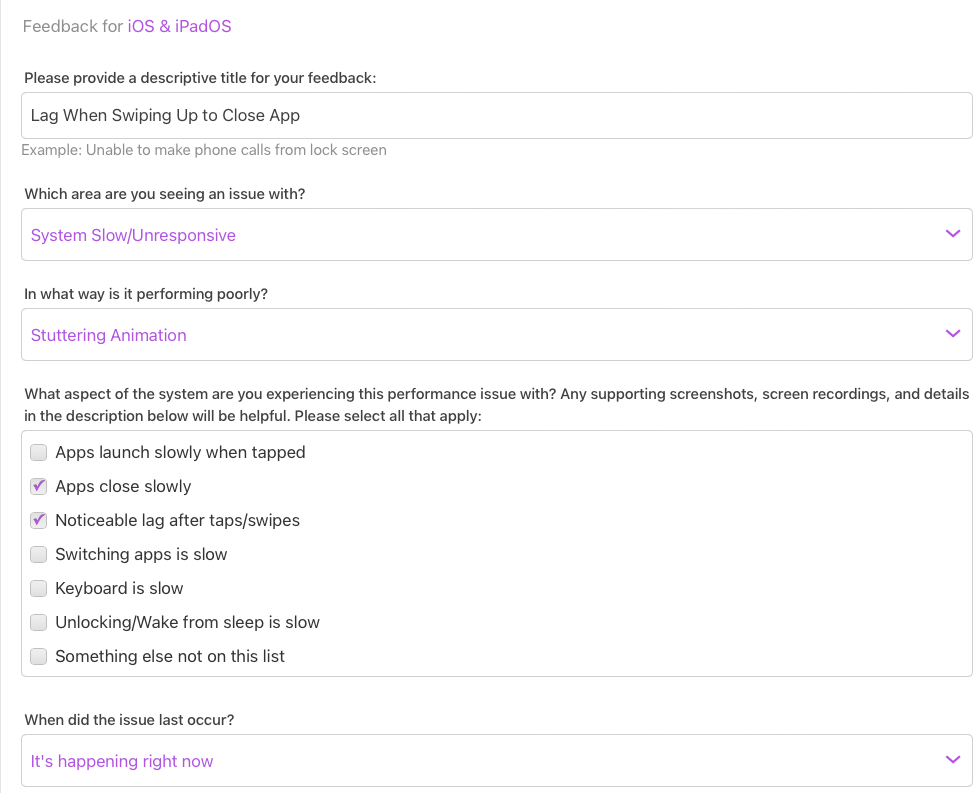Click the descriptive title prompt label
The width and height of the screenshot is (980, 793).
point(200,78)
